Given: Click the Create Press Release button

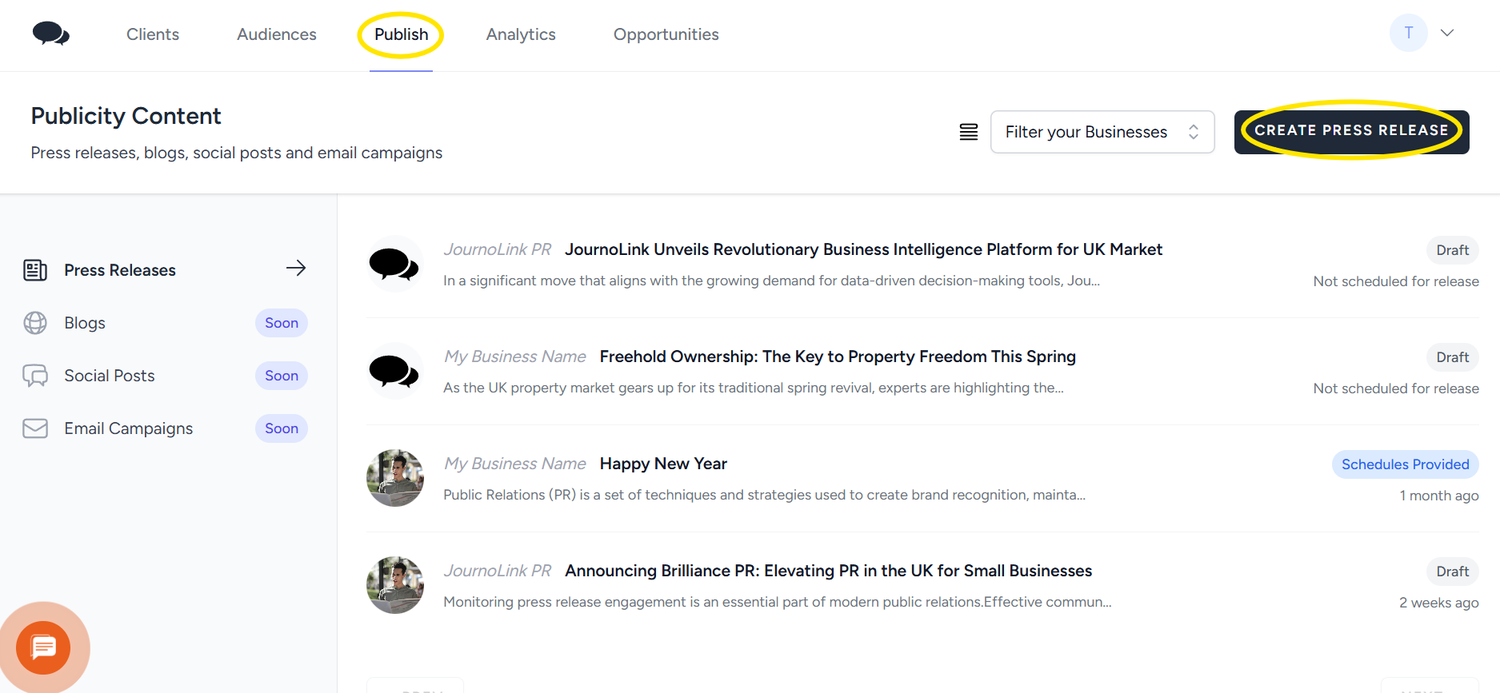Looking at the screenshot, I should tap(1351, 131).
